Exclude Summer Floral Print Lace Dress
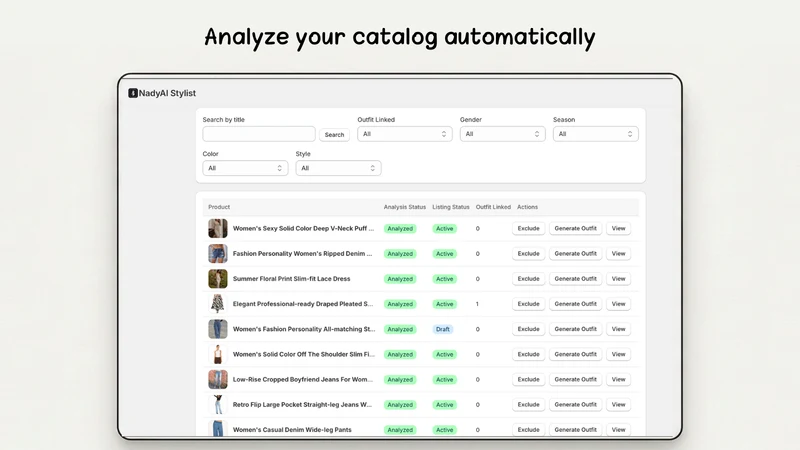Image resolution: width=800 pixels, height=450 pixels. [x=529, y=279]
